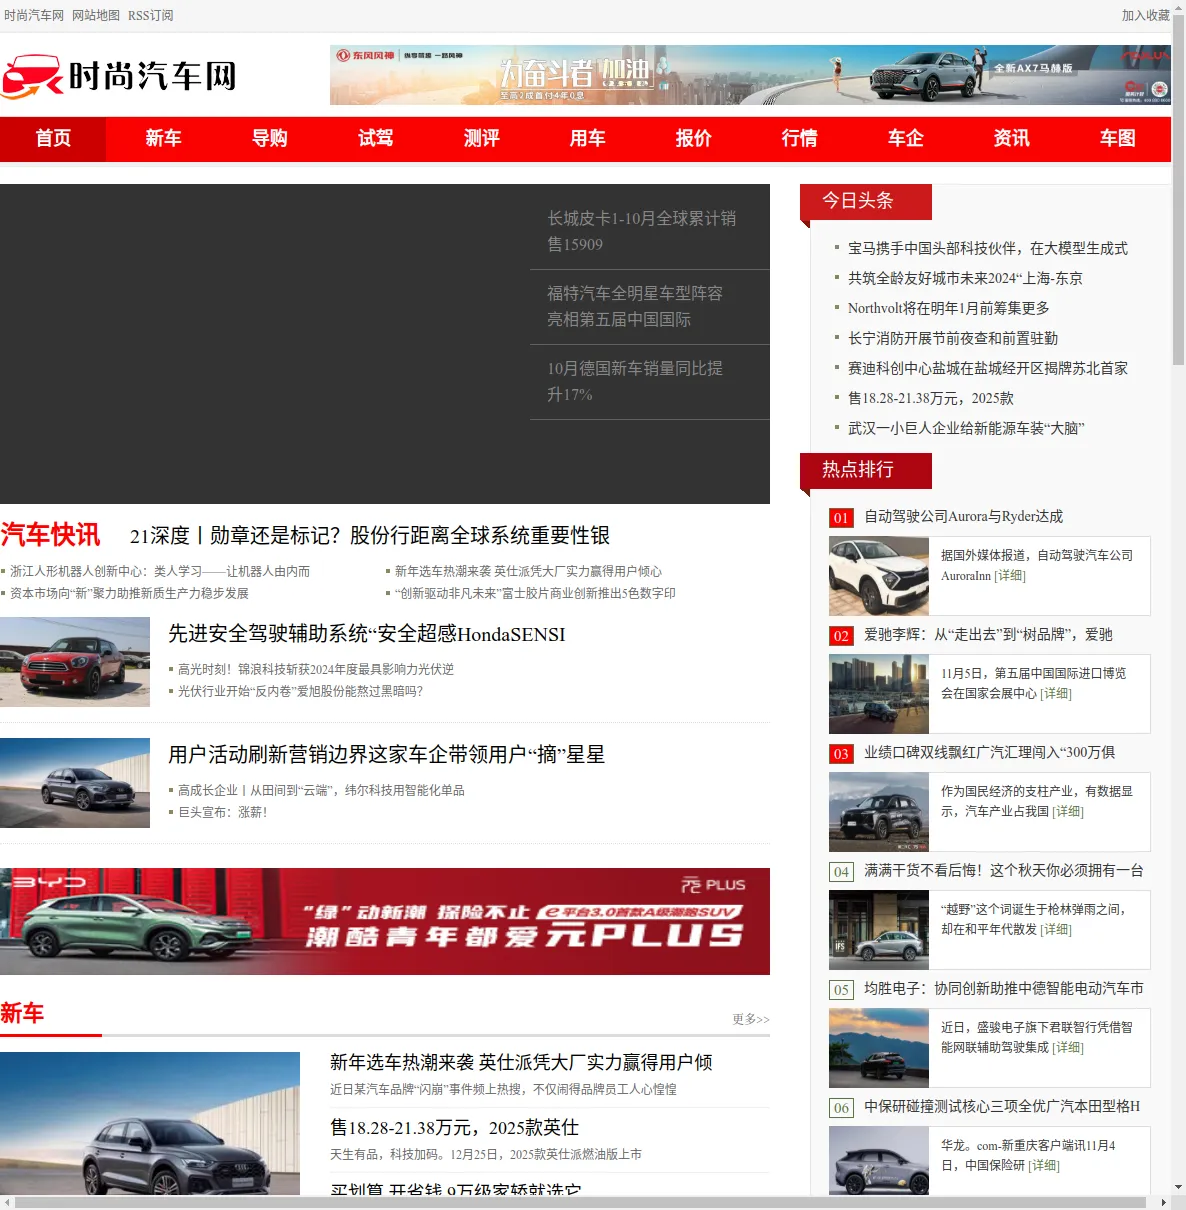Click the white SUV thumbnail under rank 01
Viewport: 1186px width, 1210px height.
[x=879, y=576]
